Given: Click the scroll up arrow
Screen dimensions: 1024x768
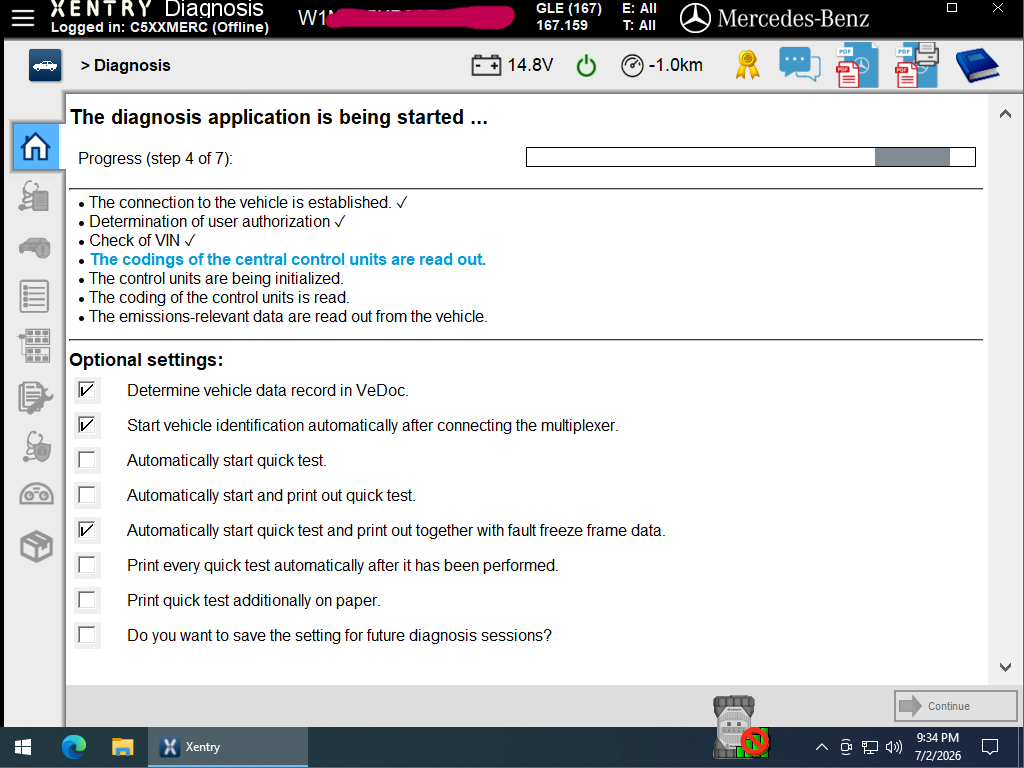Looking at the screenshot, I should point(1005,114).
